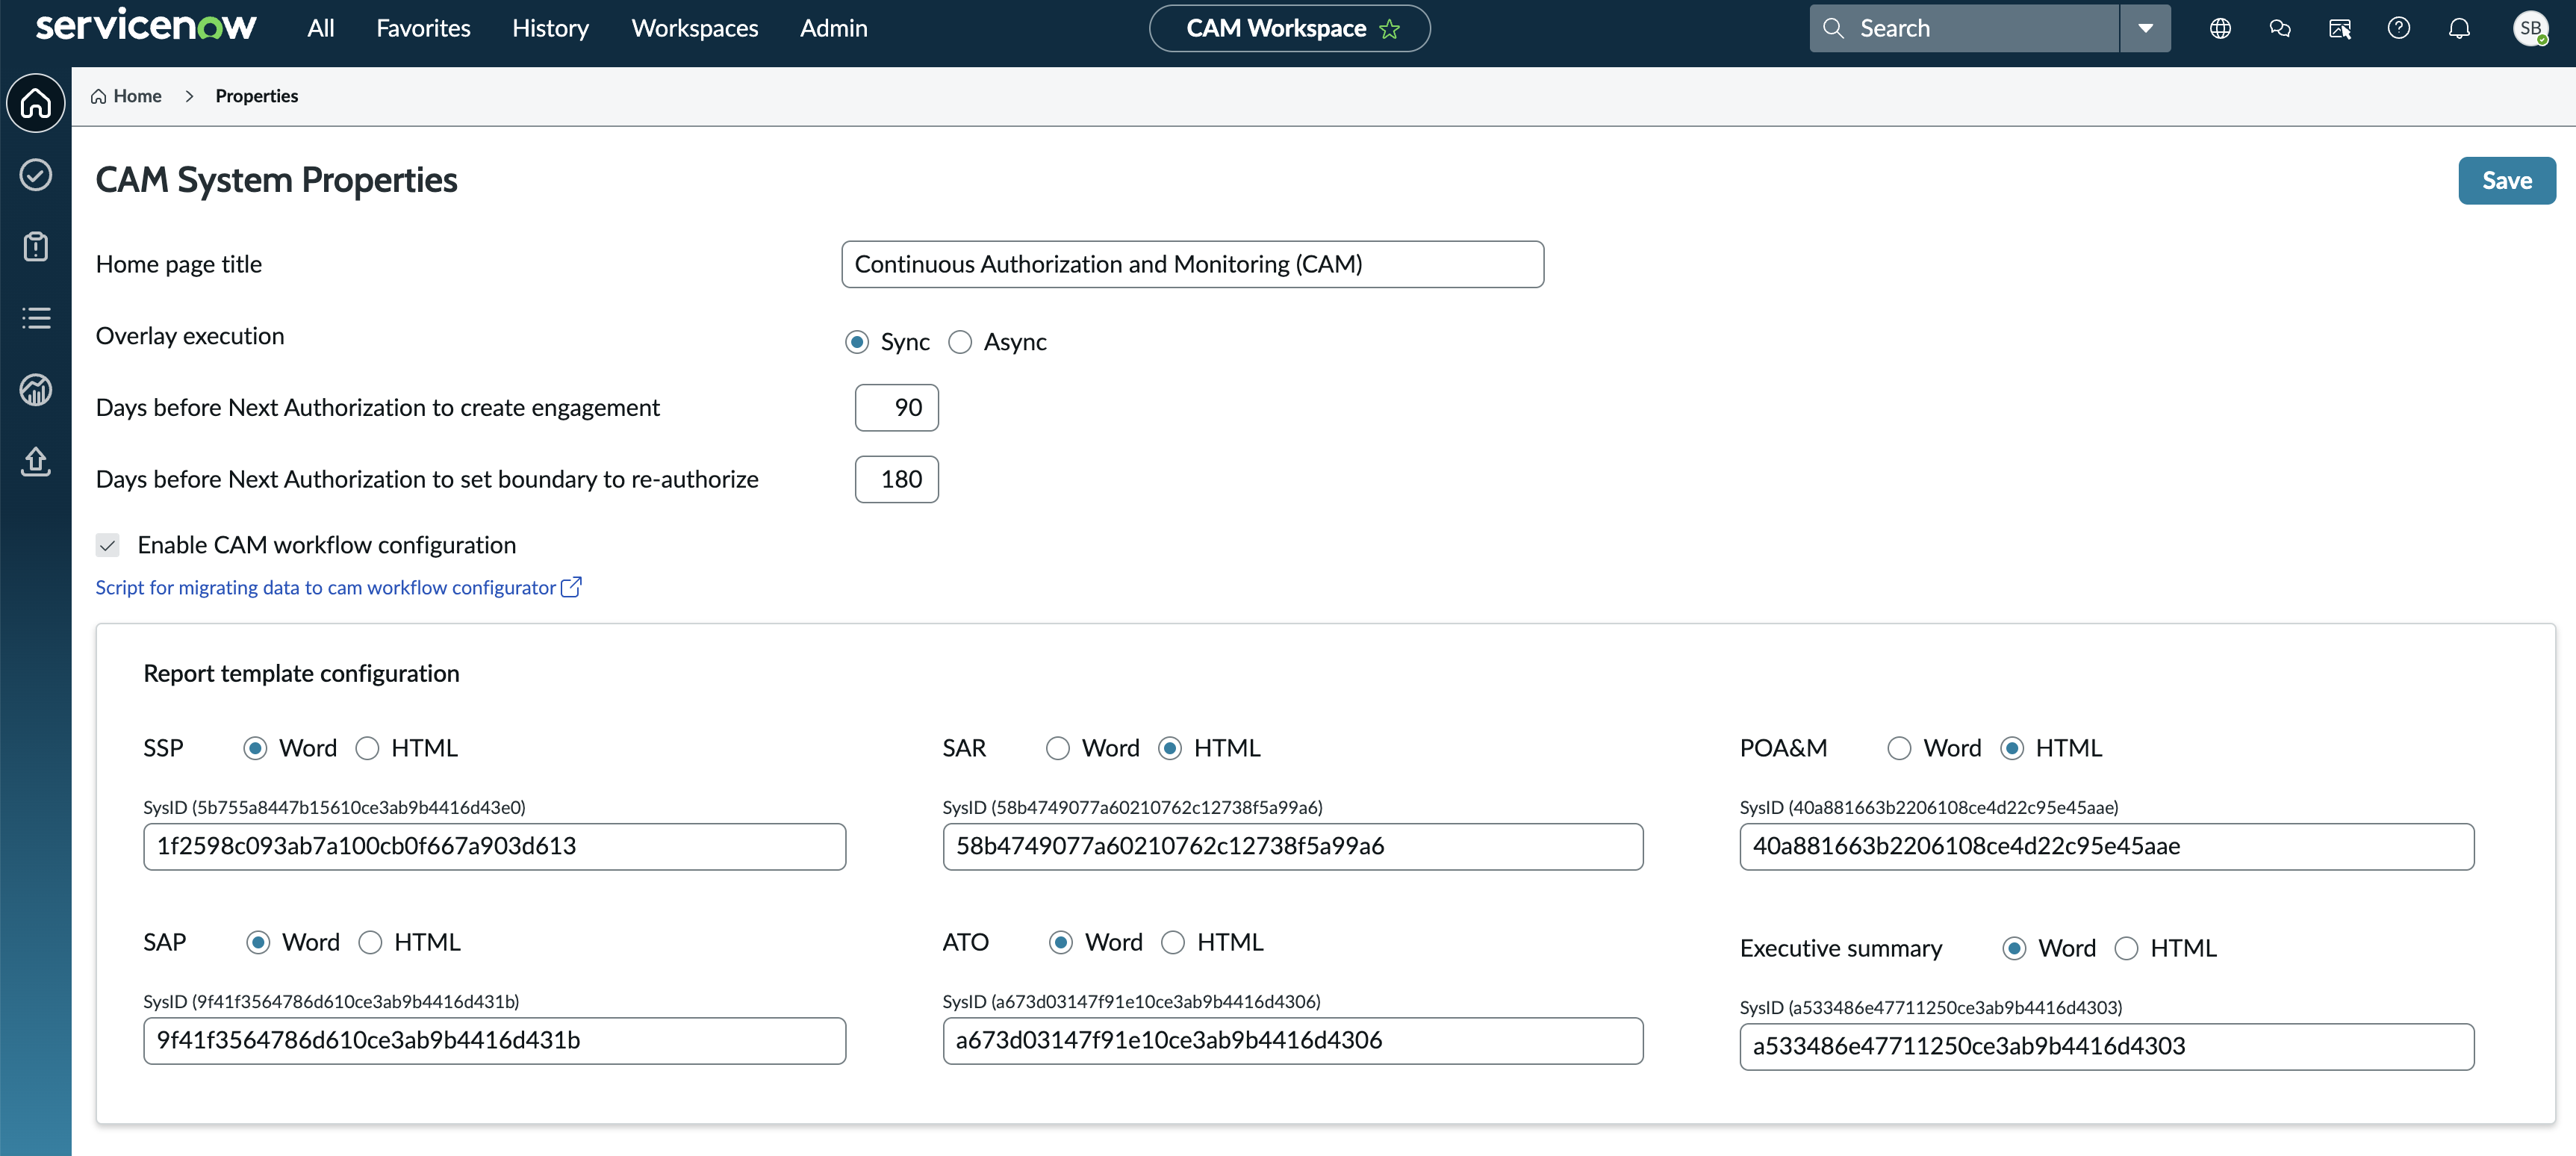Click the Properties breadcrumb

(x=257, y=96)
